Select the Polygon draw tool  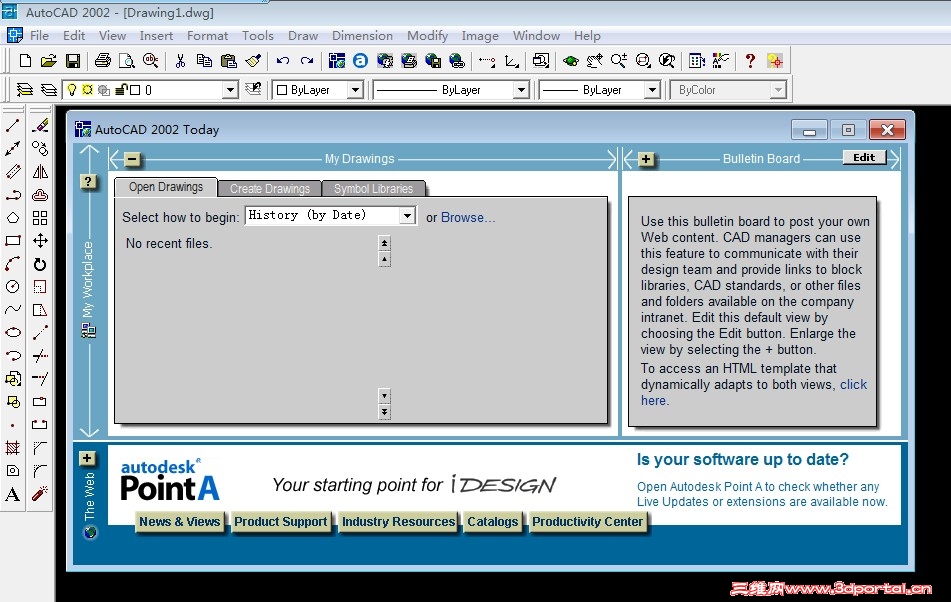point(13,218)
